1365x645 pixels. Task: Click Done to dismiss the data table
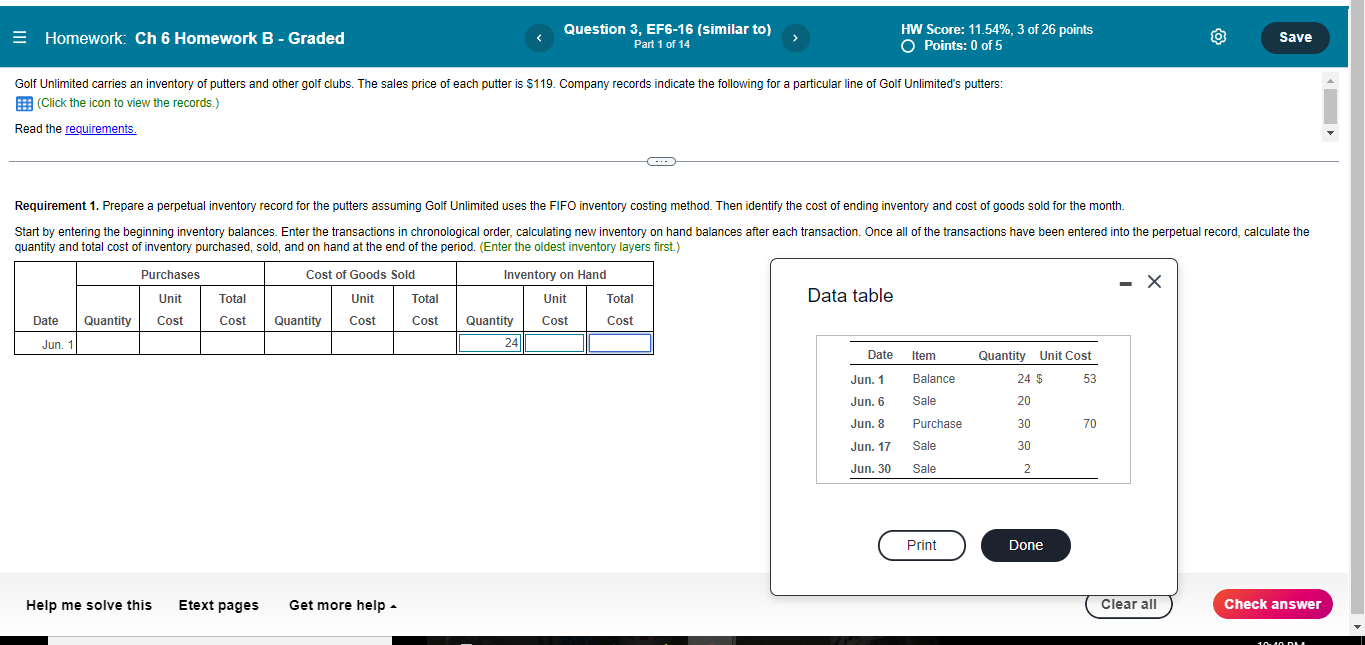[1025, 545]
